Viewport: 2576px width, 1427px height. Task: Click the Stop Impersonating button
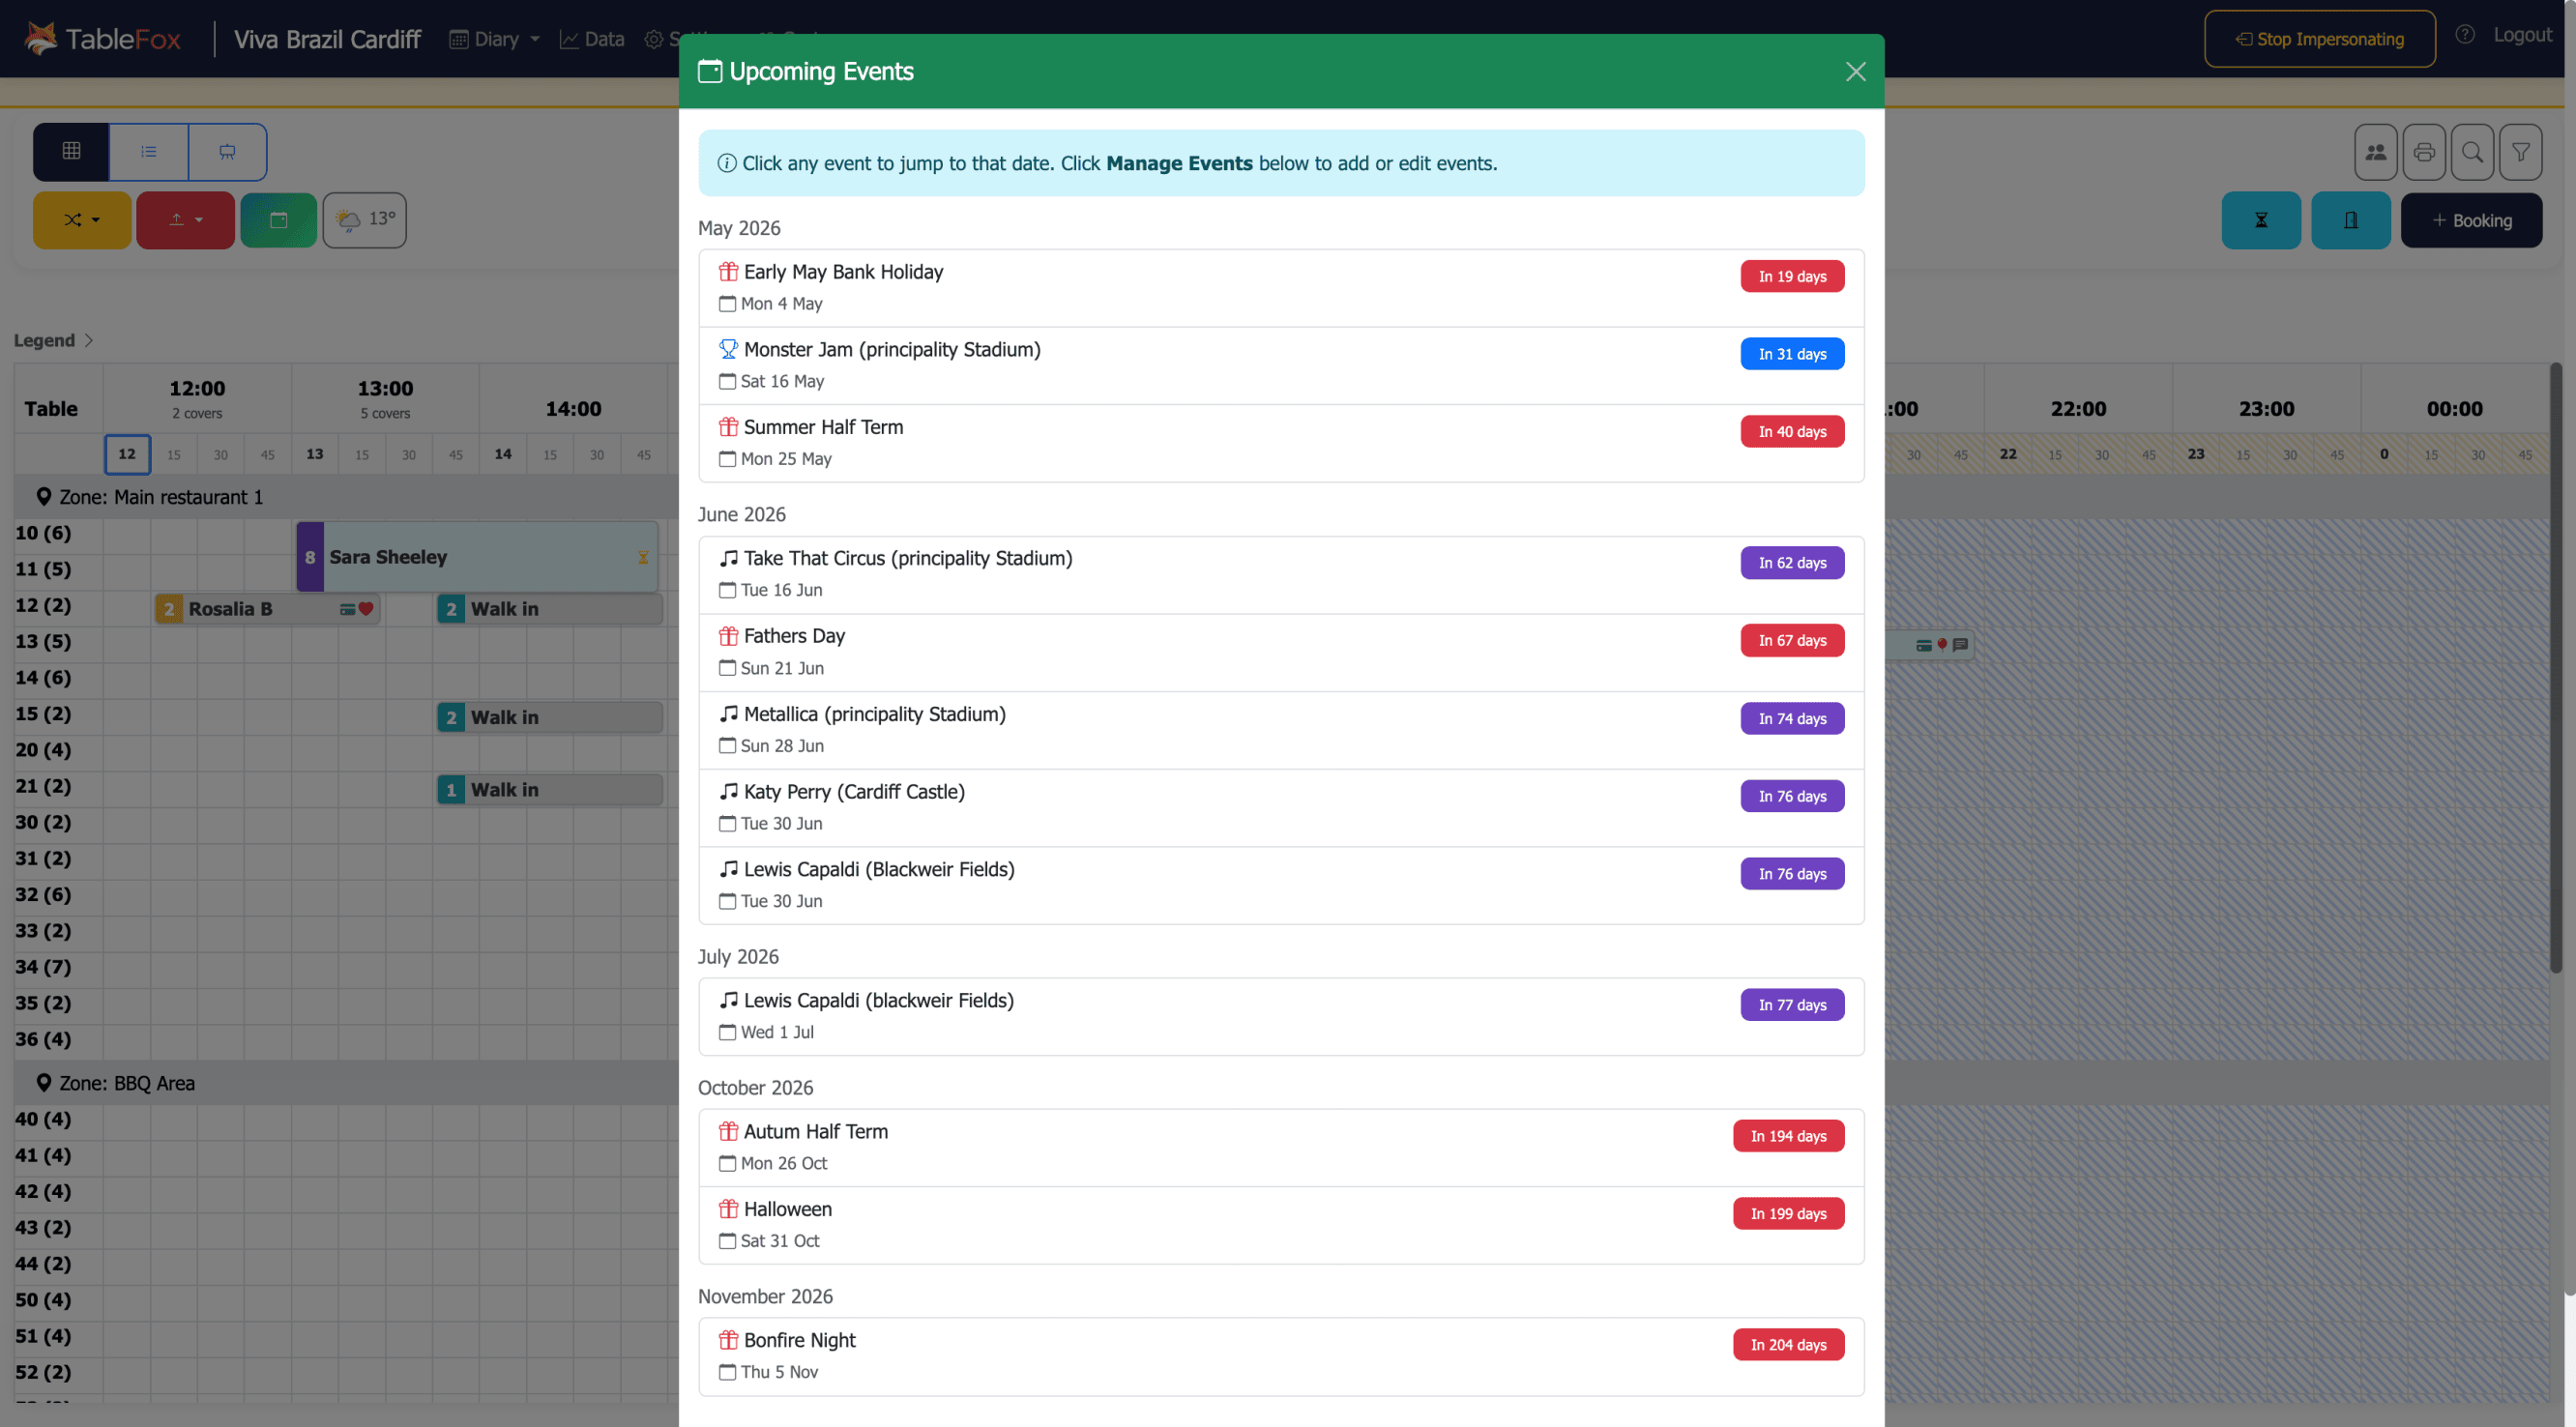coord(2320,38)
